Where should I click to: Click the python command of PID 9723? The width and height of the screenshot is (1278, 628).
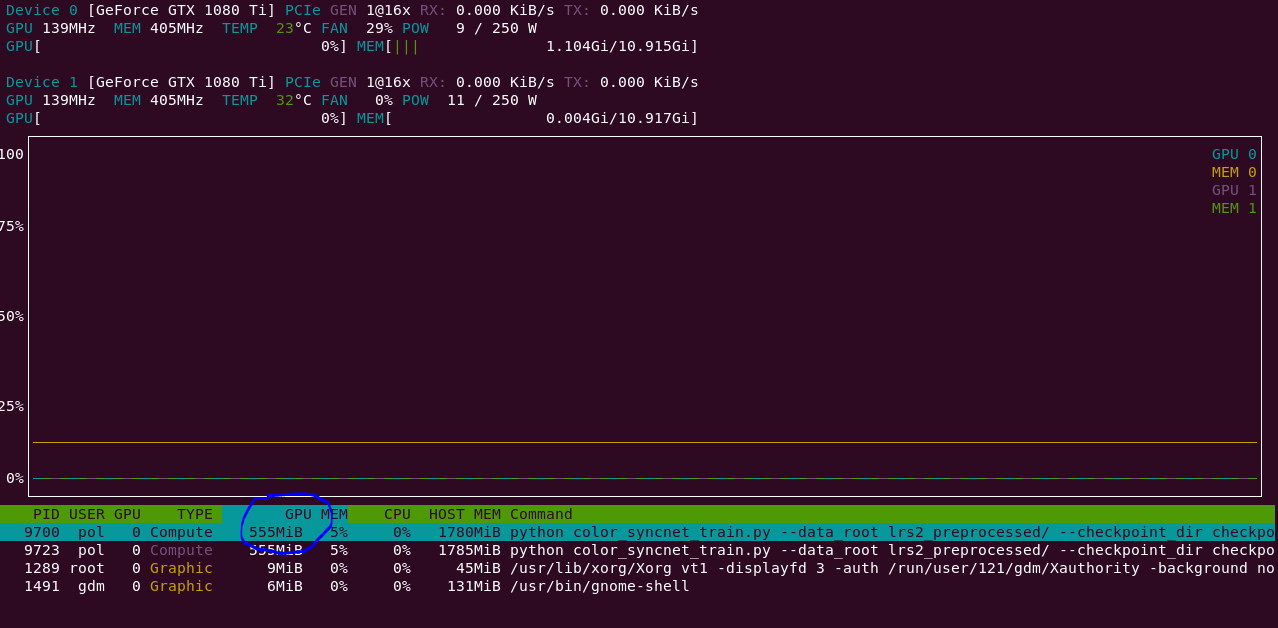pyautogui.click(x=892, y=550)
